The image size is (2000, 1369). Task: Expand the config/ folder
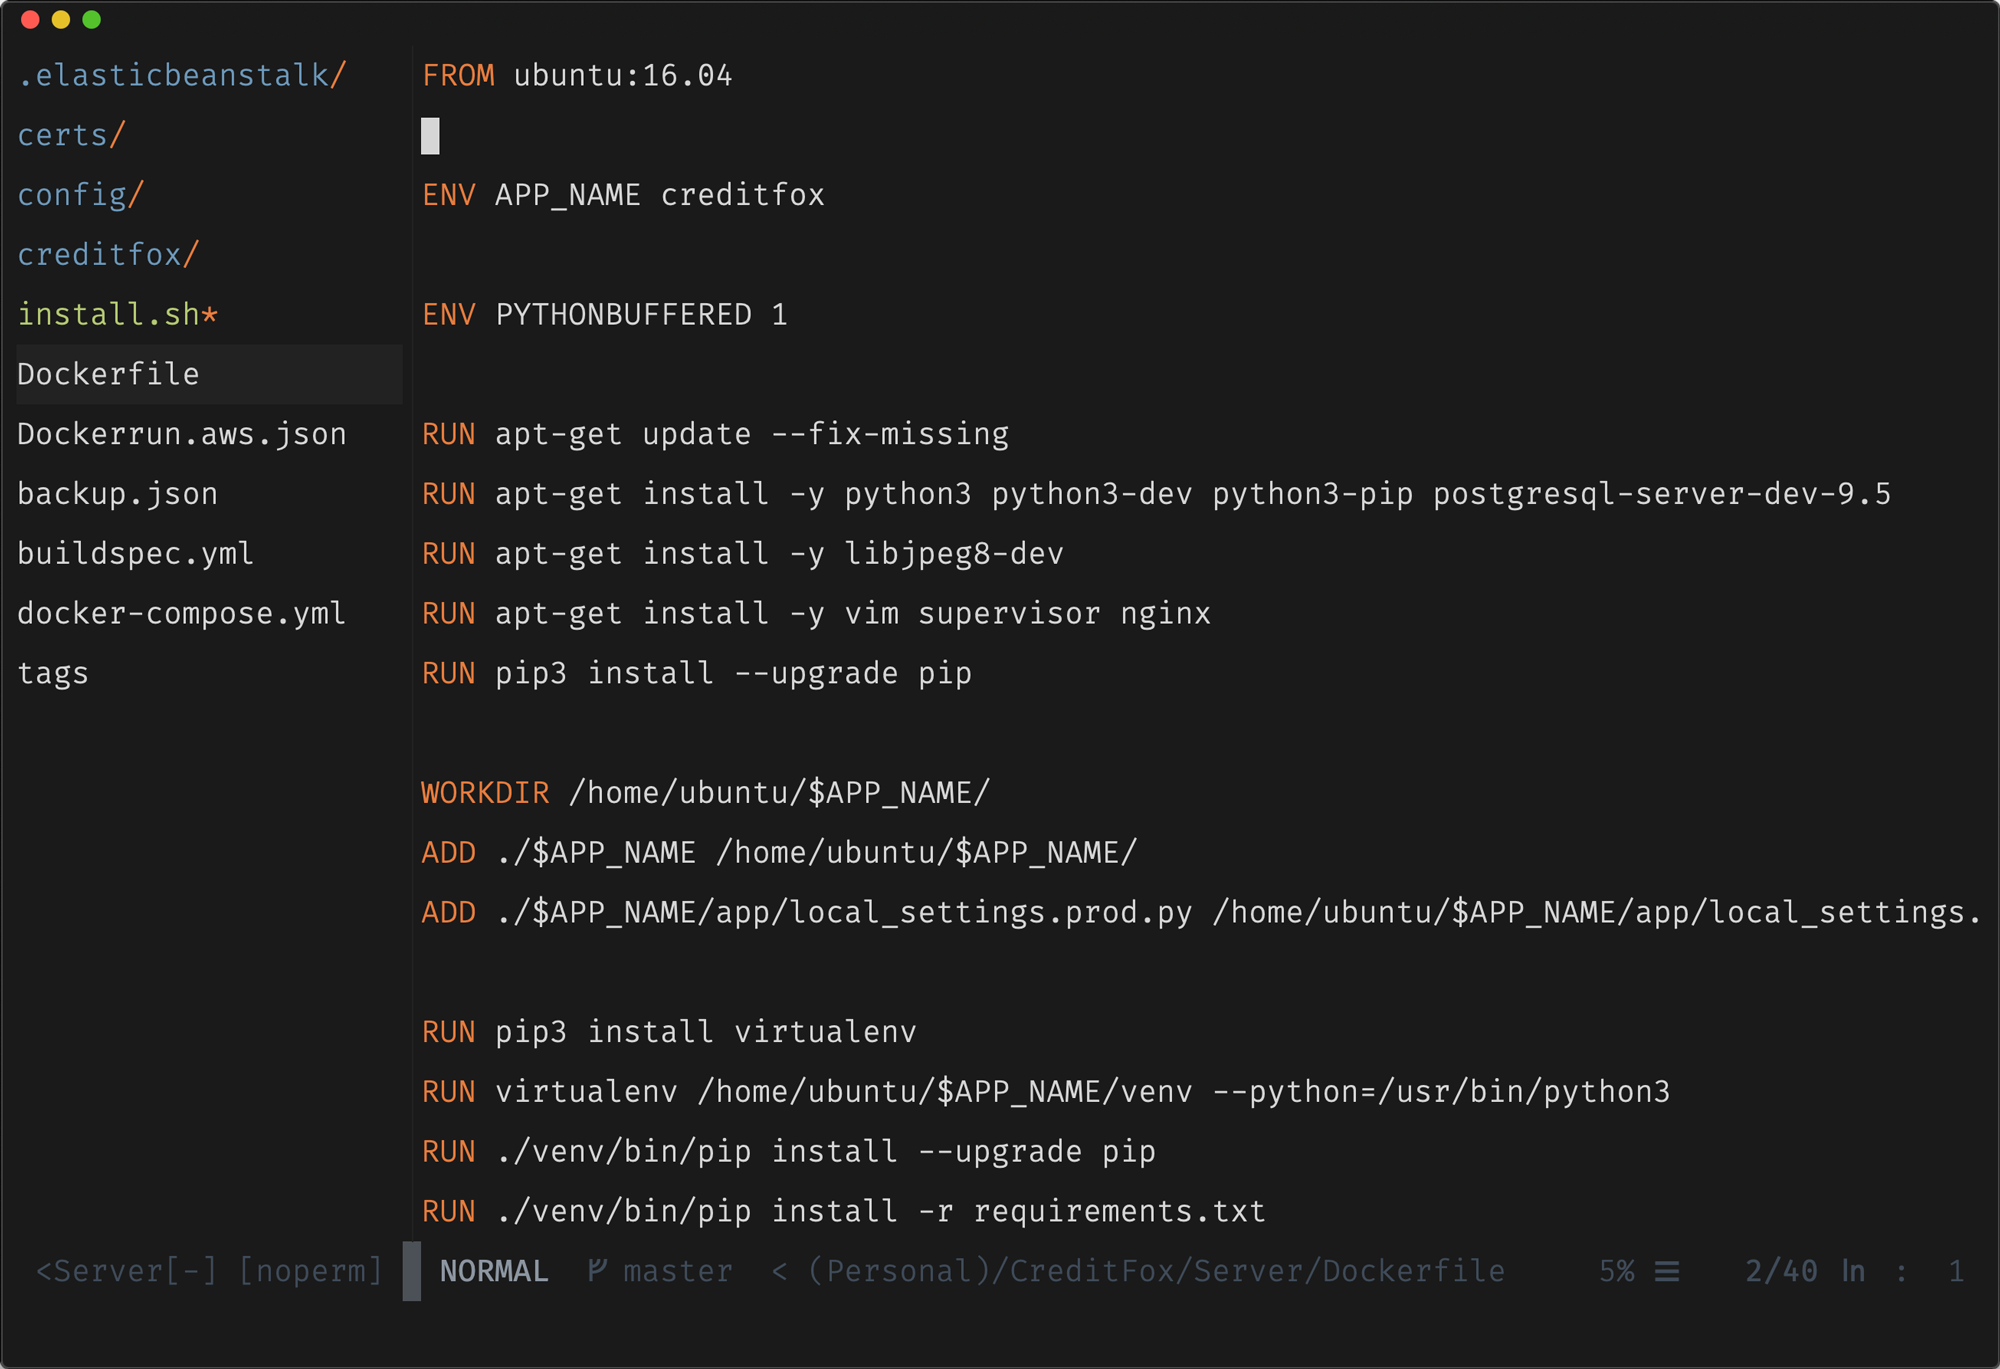81,195
